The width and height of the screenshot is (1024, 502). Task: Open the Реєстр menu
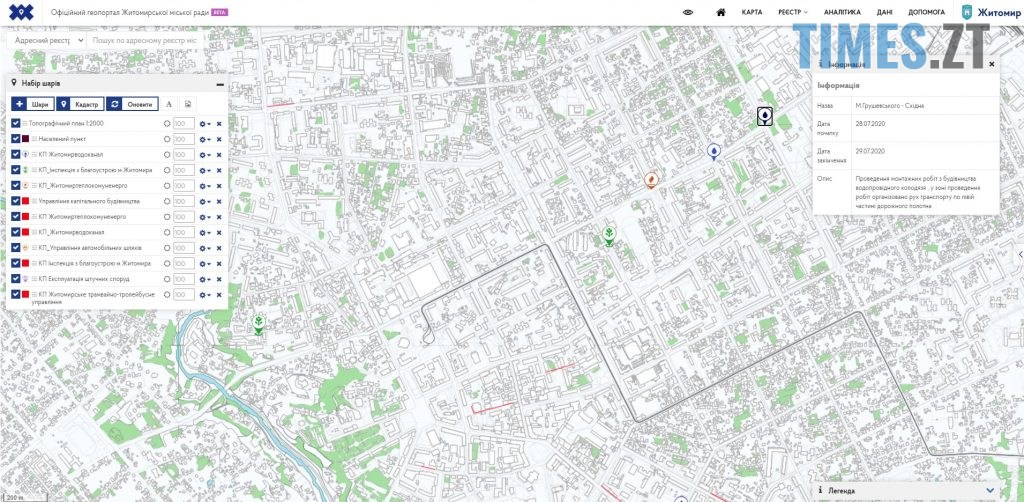click(x=792, y=12)
